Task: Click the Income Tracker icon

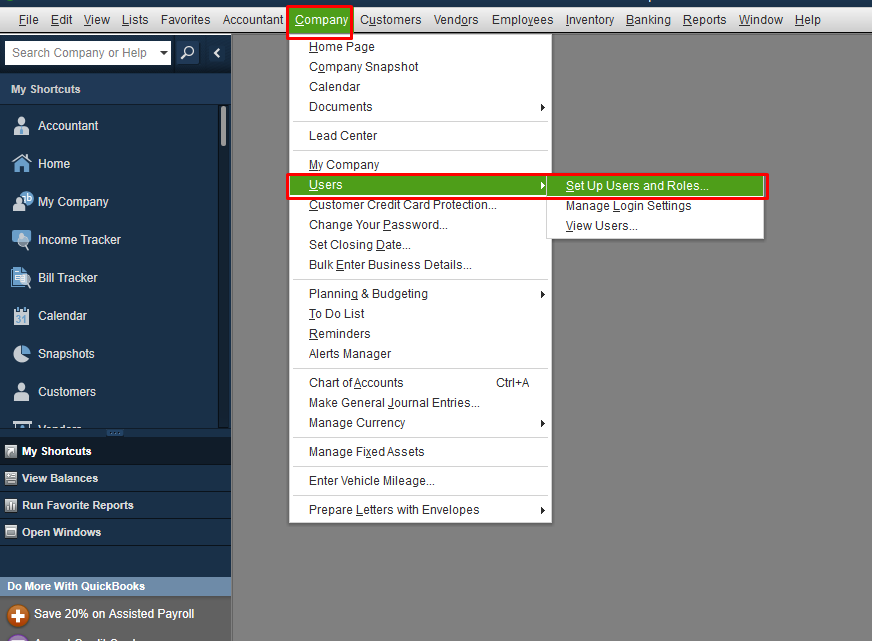Action: (21, 240)
